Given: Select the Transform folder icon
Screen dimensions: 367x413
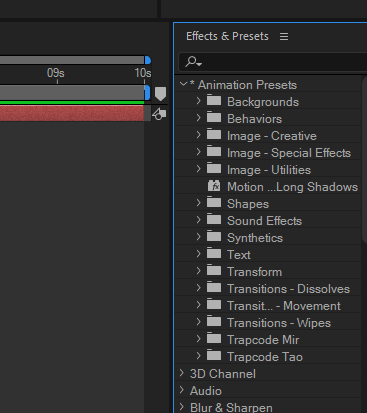Looking at the screenshot, I should click(214, 270).
